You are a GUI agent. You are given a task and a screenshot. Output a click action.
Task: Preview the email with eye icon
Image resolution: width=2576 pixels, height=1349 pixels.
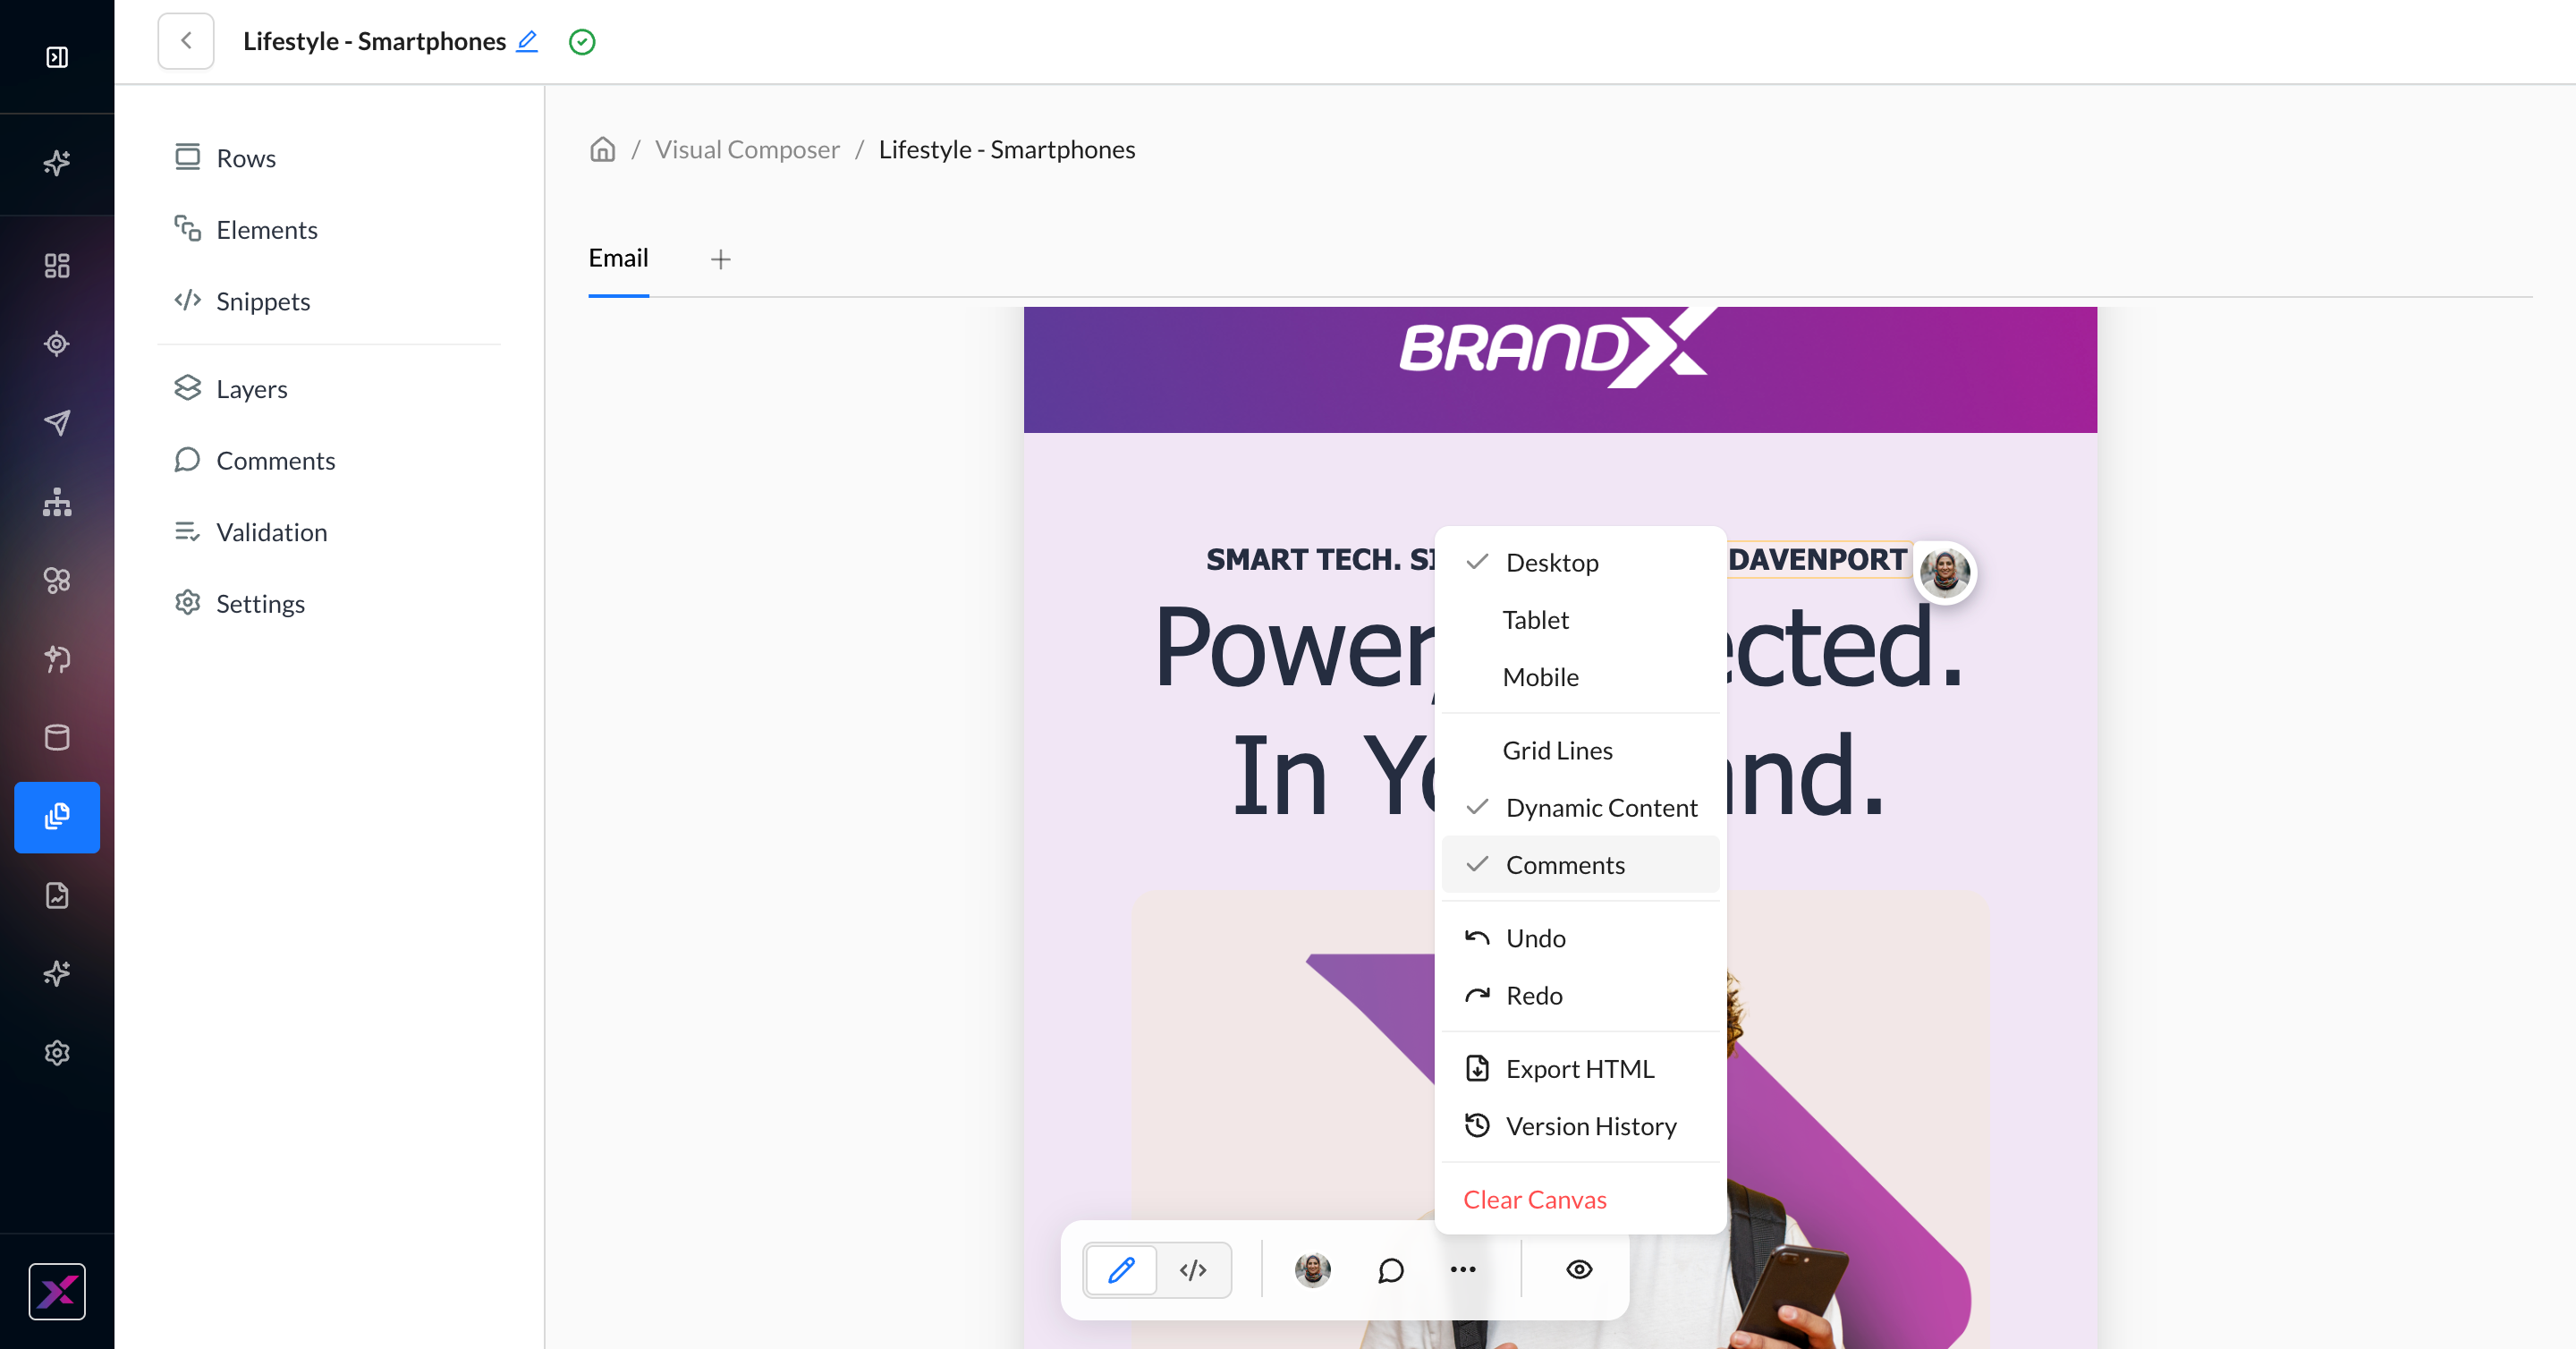point(1579,1270)
